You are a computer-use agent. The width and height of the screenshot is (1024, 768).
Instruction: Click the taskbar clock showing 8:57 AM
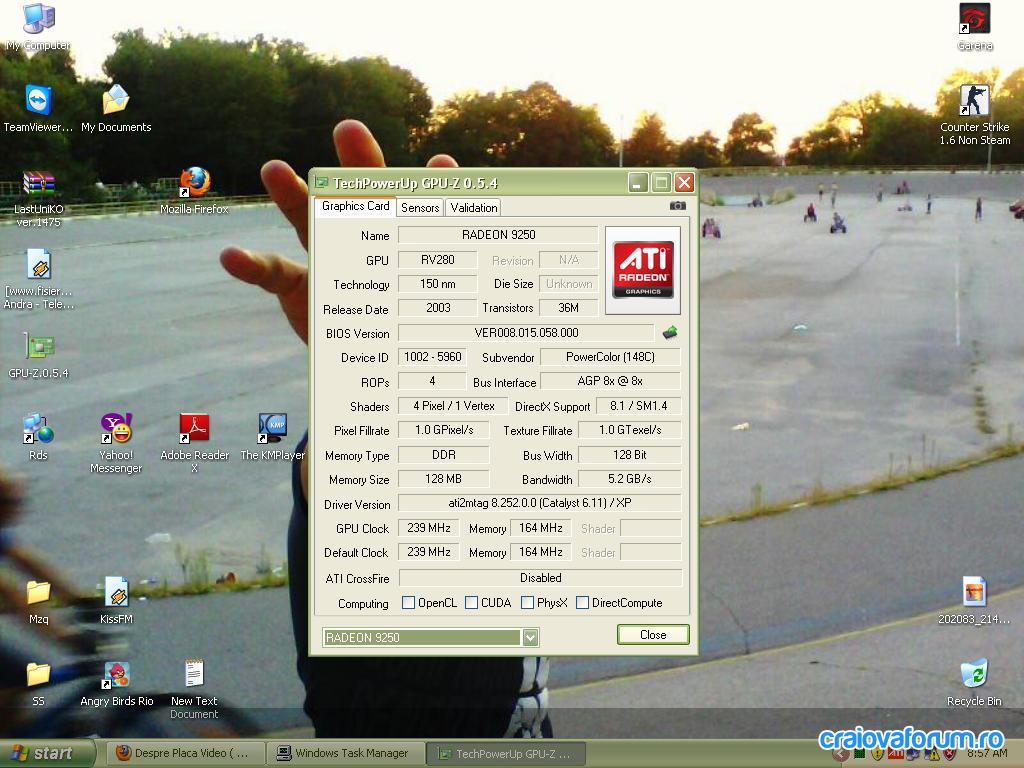987,754
